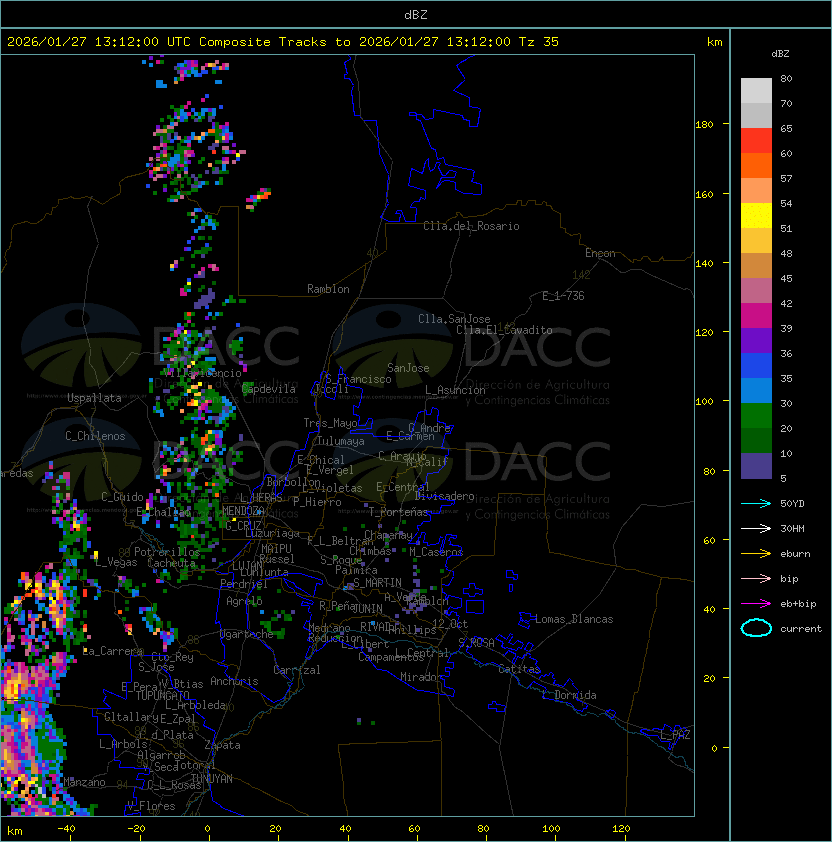This screenshot has height=842, width=832.
Task: Pick the purple swatch in the dBZ scale
Action: [x=756, y=340]
